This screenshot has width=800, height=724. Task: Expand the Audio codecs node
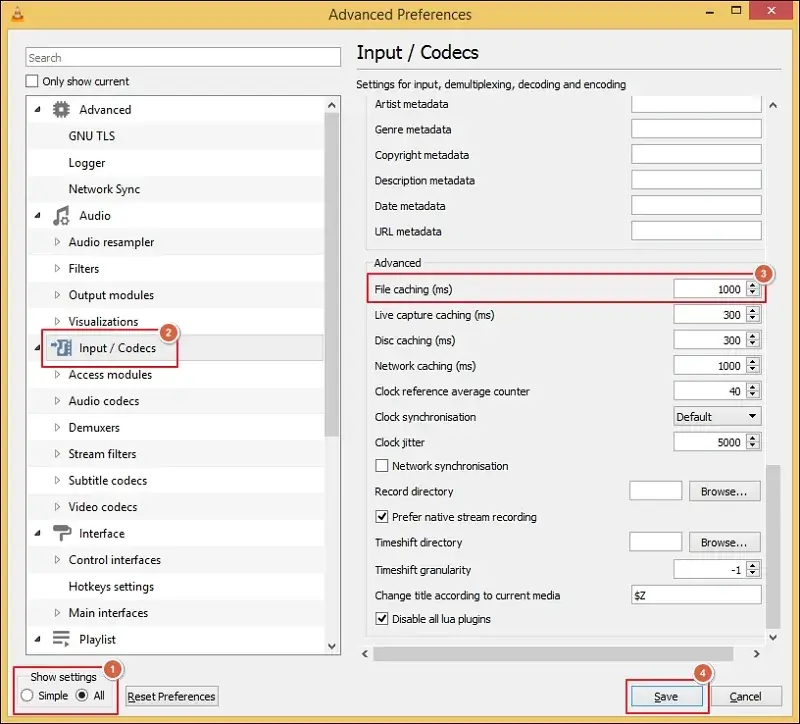(x=57, y=401)
